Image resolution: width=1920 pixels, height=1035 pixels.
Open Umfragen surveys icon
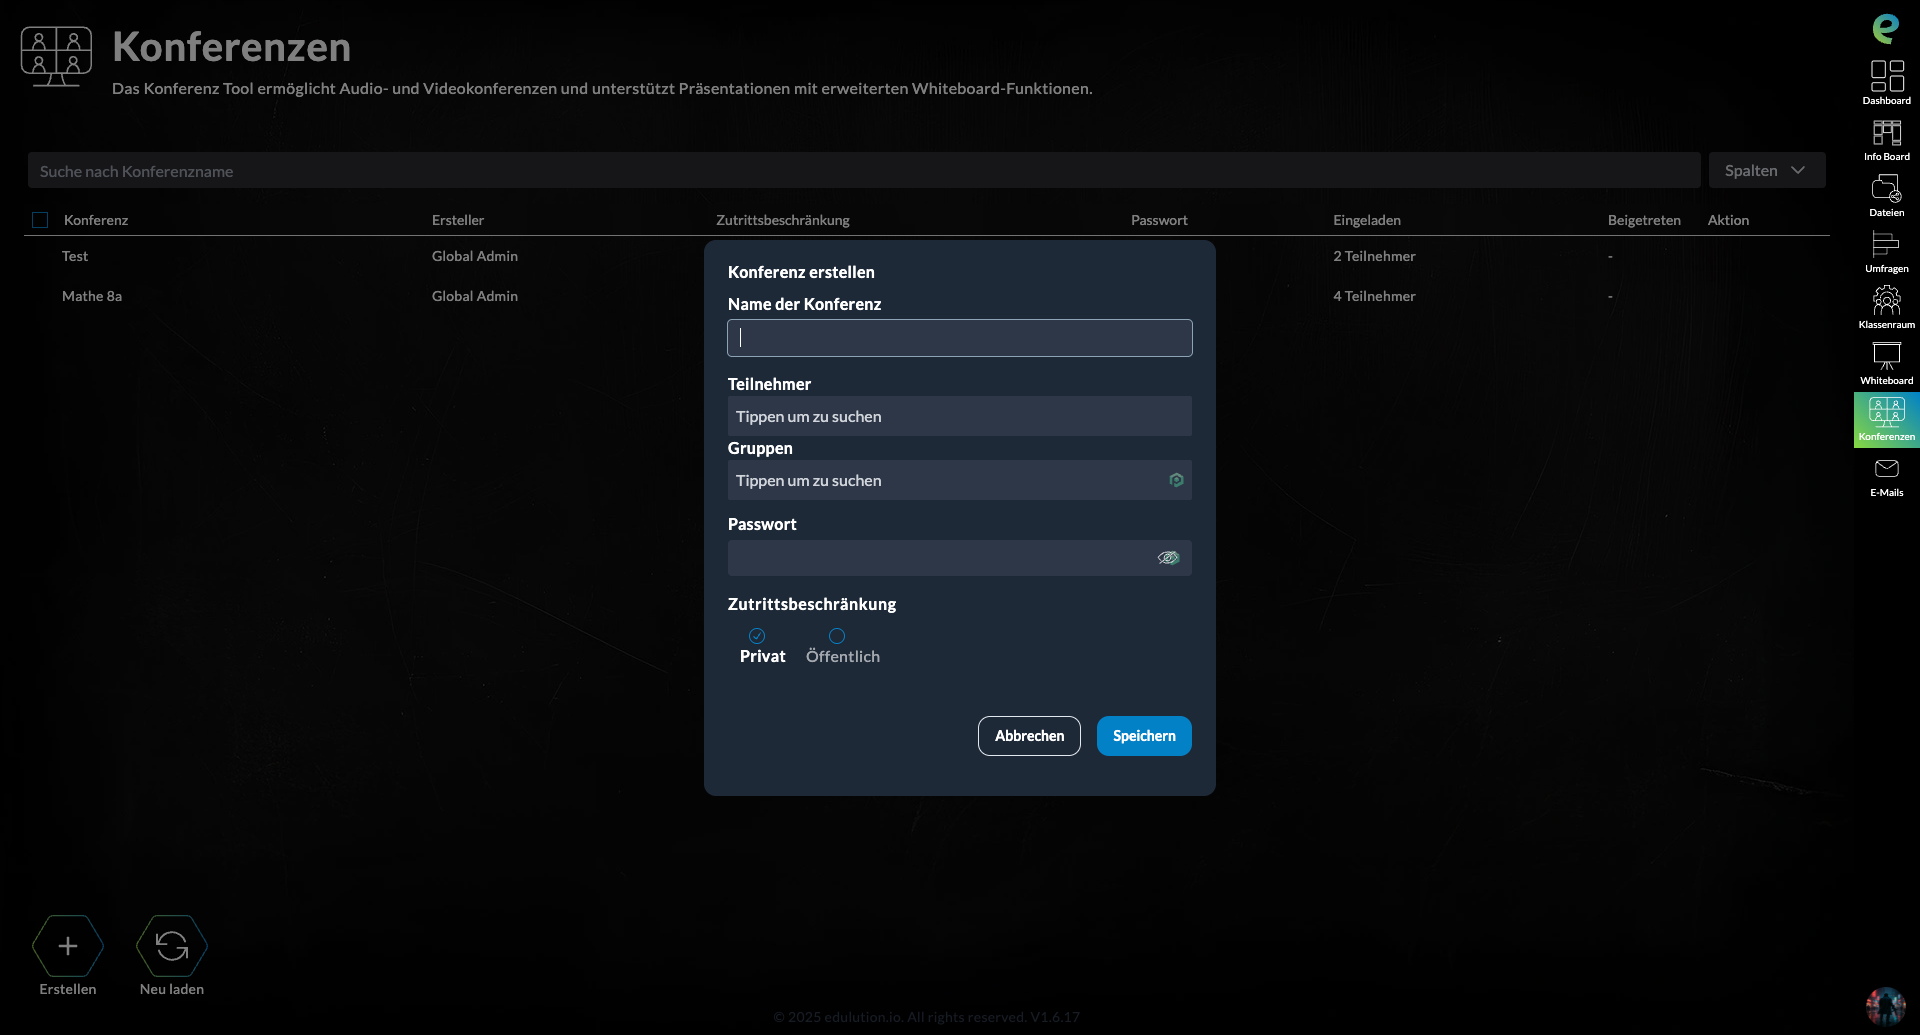pyautogui.click(x=1886, y=251)
